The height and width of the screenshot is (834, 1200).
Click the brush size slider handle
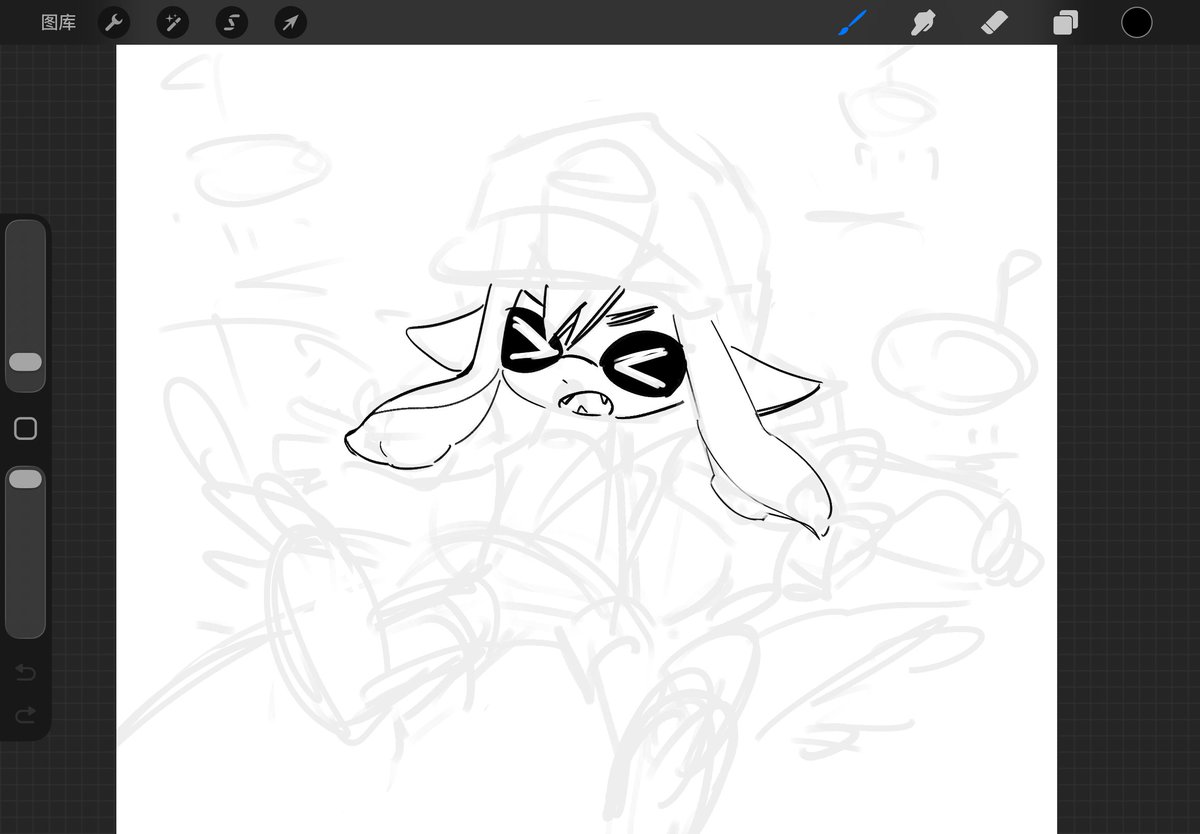[25, 362]
